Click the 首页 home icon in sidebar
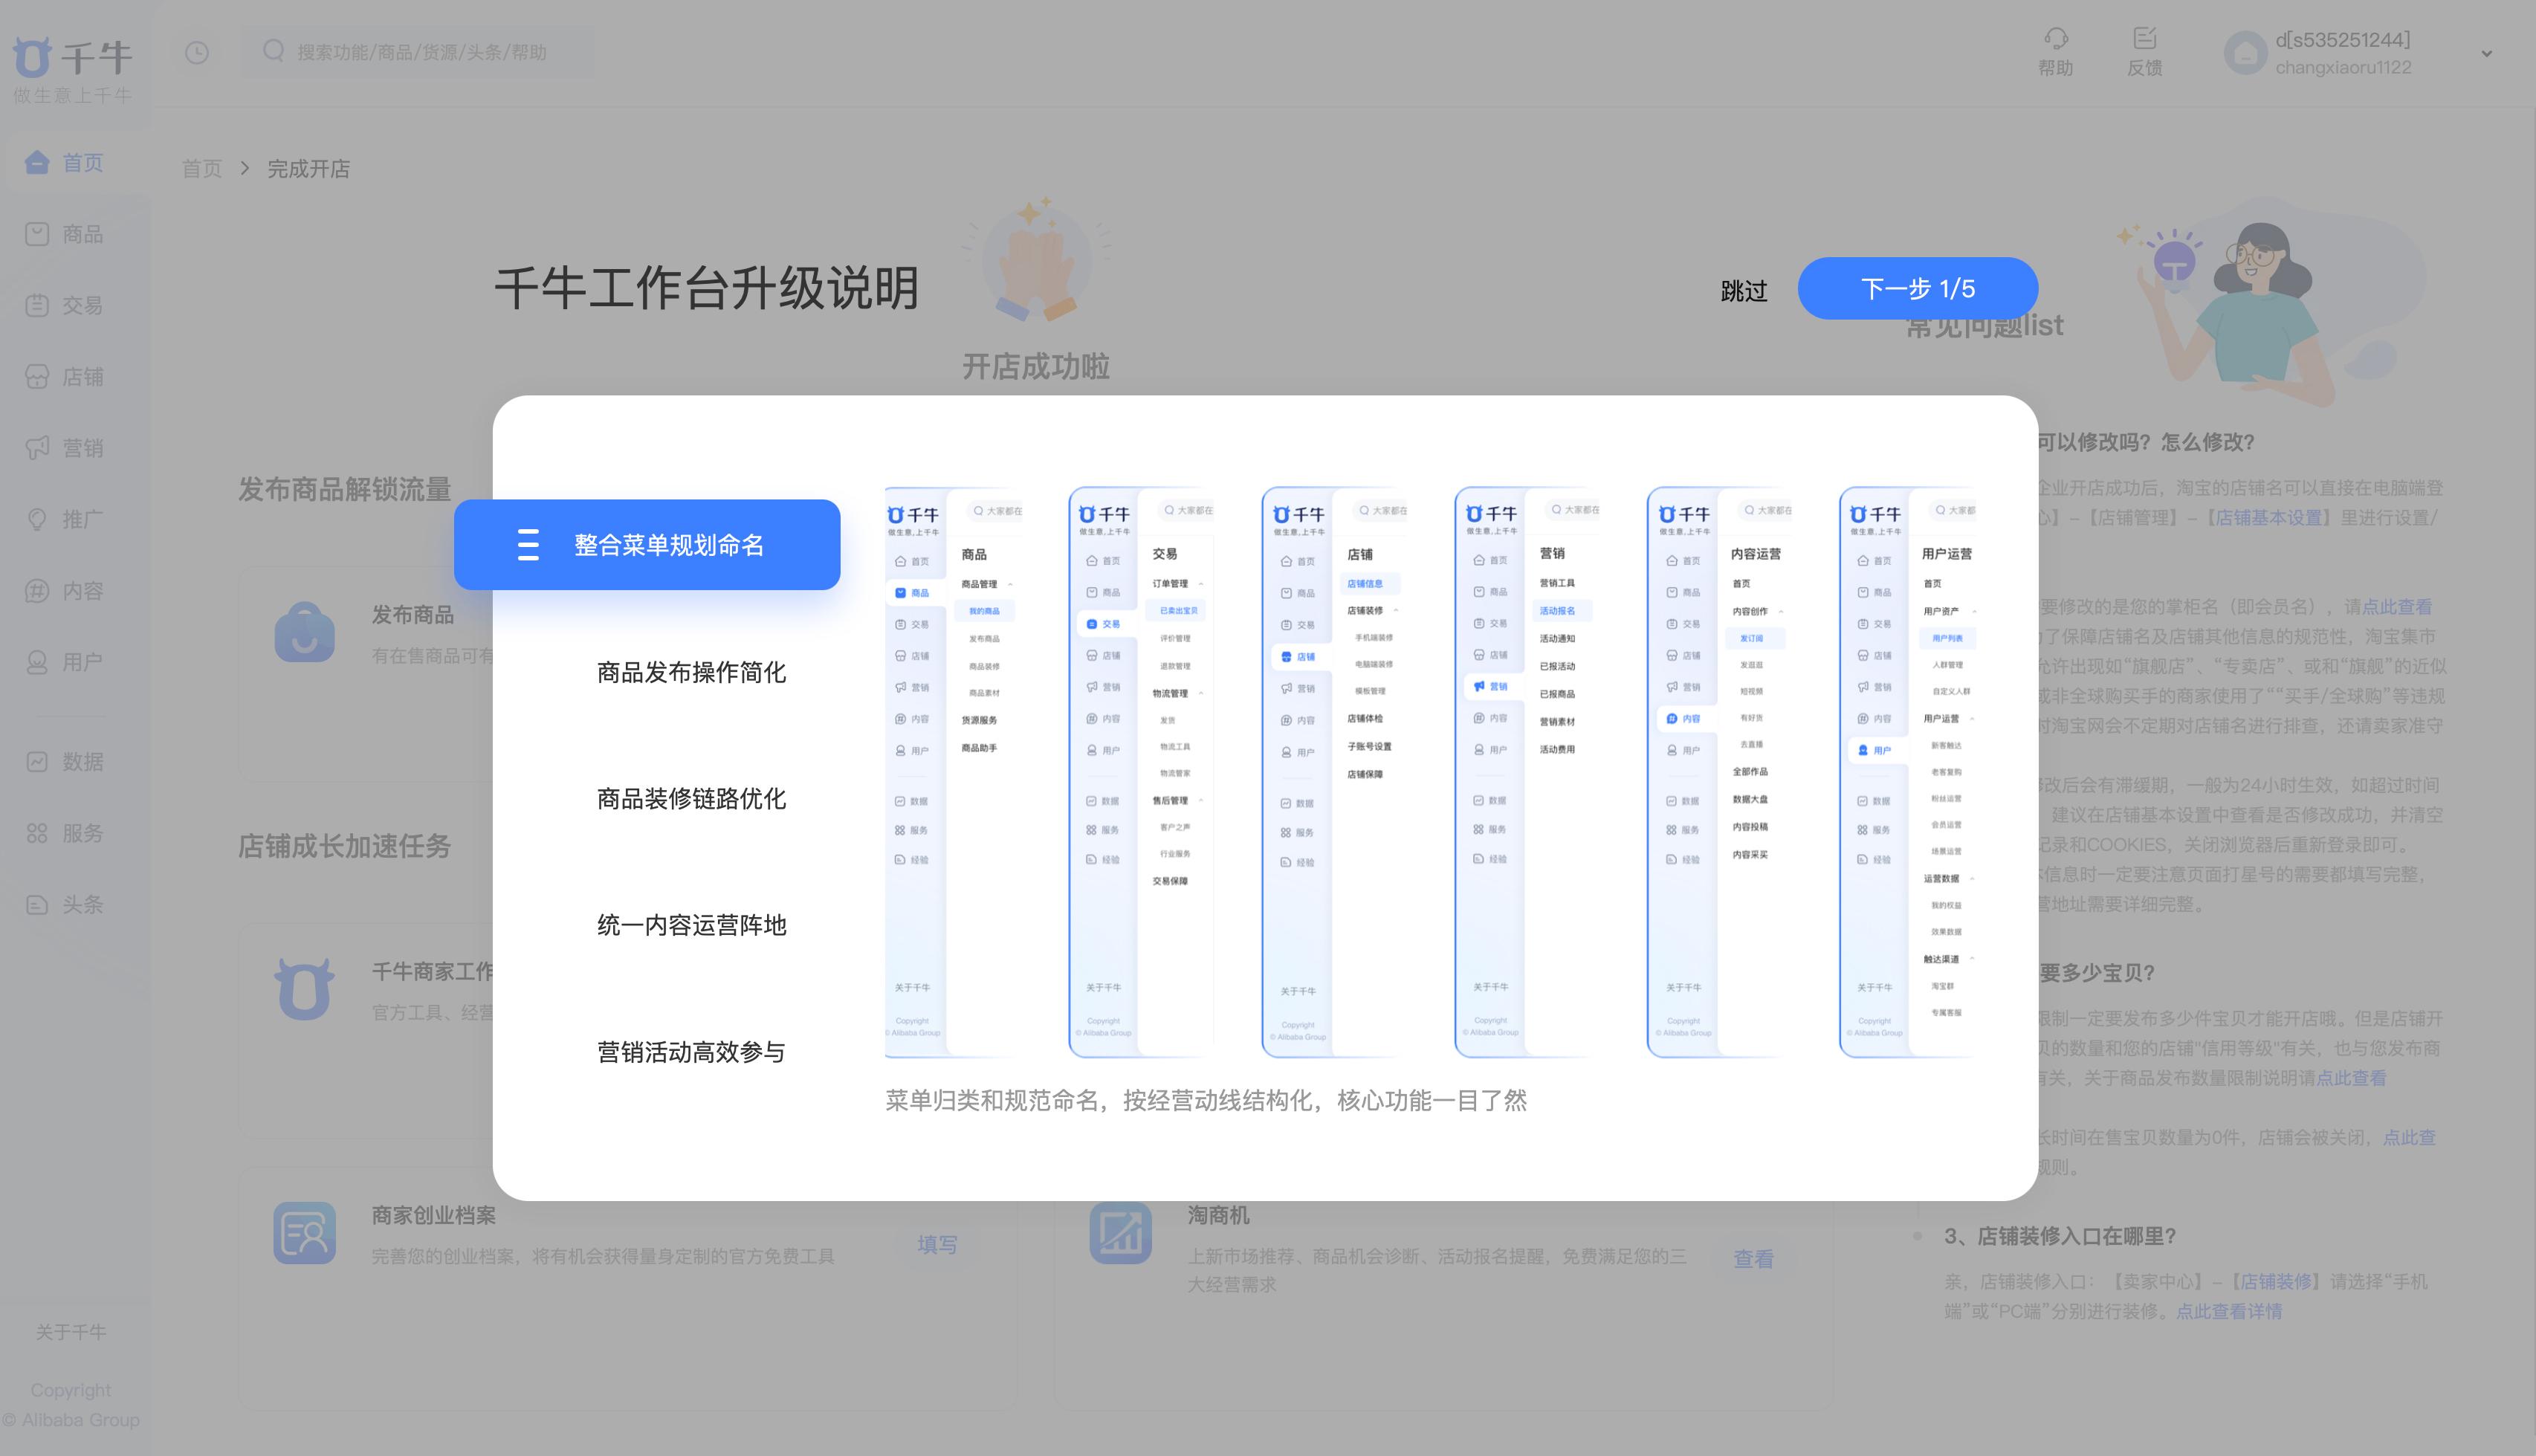The width and height of the screenshot is (2536, 1456). click(x=37, y=162)
